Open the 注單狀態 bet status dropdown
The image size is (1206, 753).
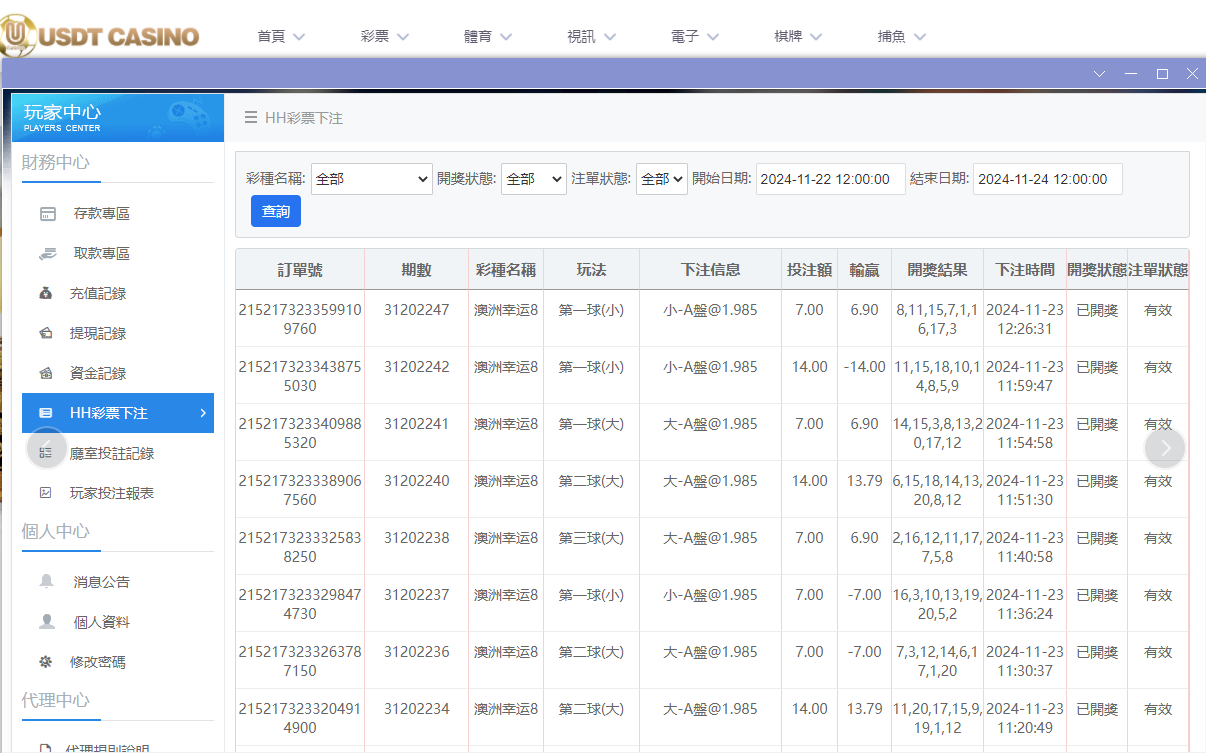[x=661, y=178]
